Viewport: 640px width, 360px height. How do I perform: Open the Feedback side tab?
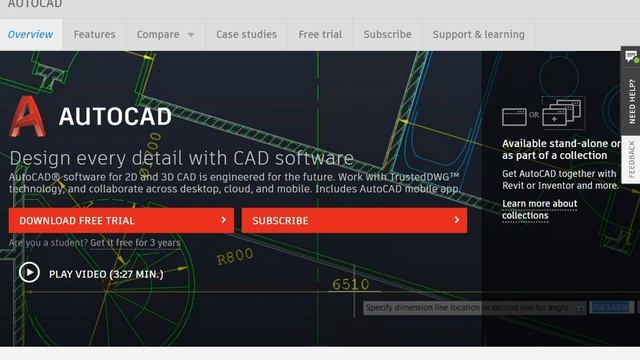(631, 159)
